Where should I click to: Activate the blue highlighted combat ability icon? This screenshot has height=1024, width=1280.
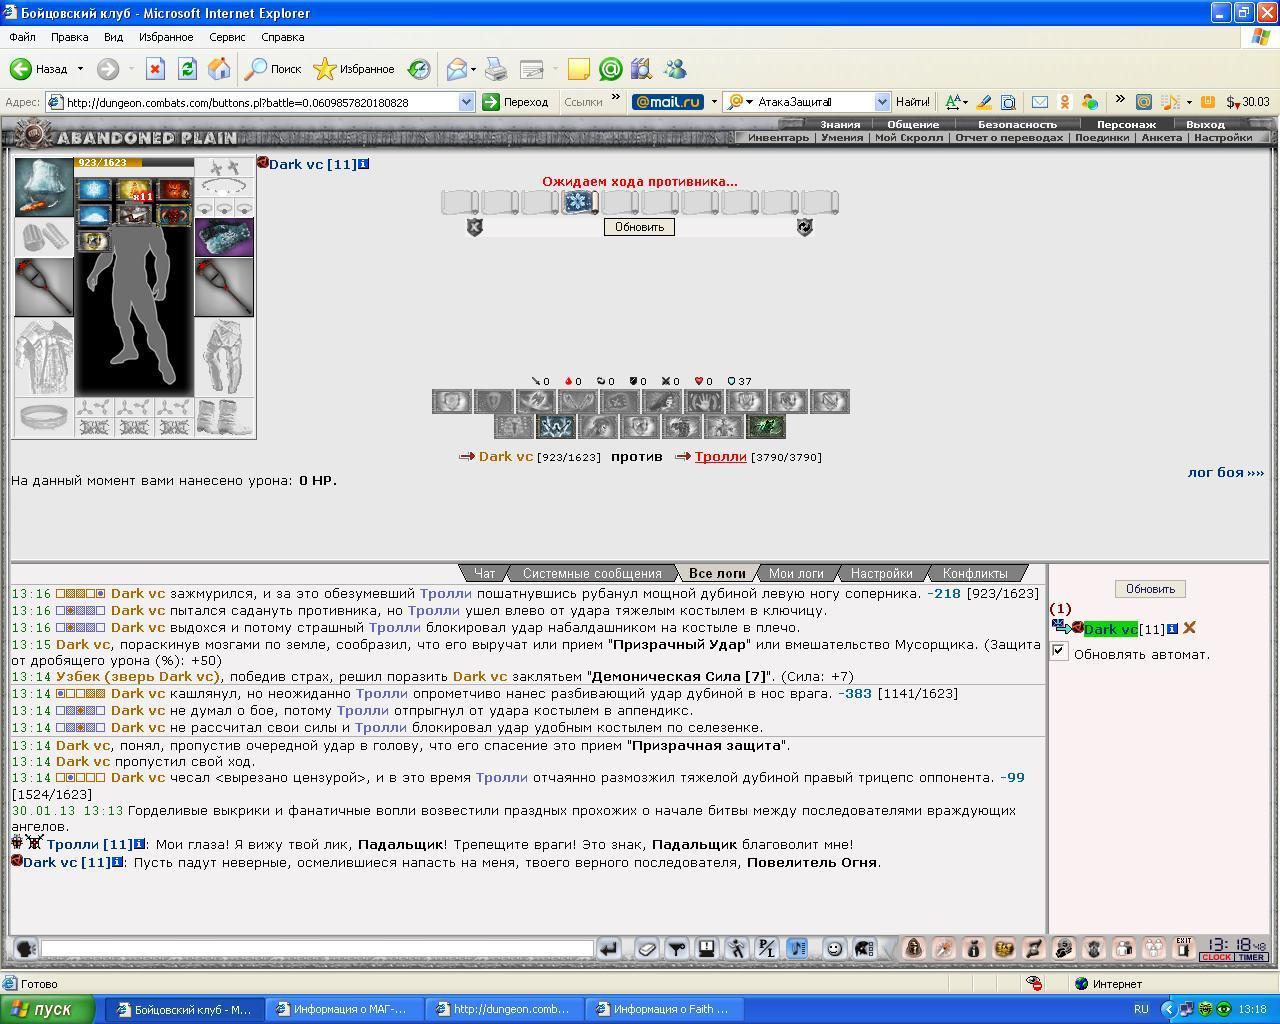[555, 427]
